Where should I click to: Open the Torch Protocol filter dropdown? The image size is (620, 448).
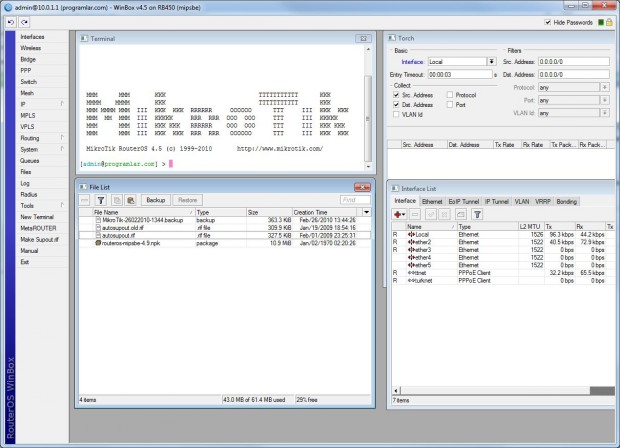605,87
